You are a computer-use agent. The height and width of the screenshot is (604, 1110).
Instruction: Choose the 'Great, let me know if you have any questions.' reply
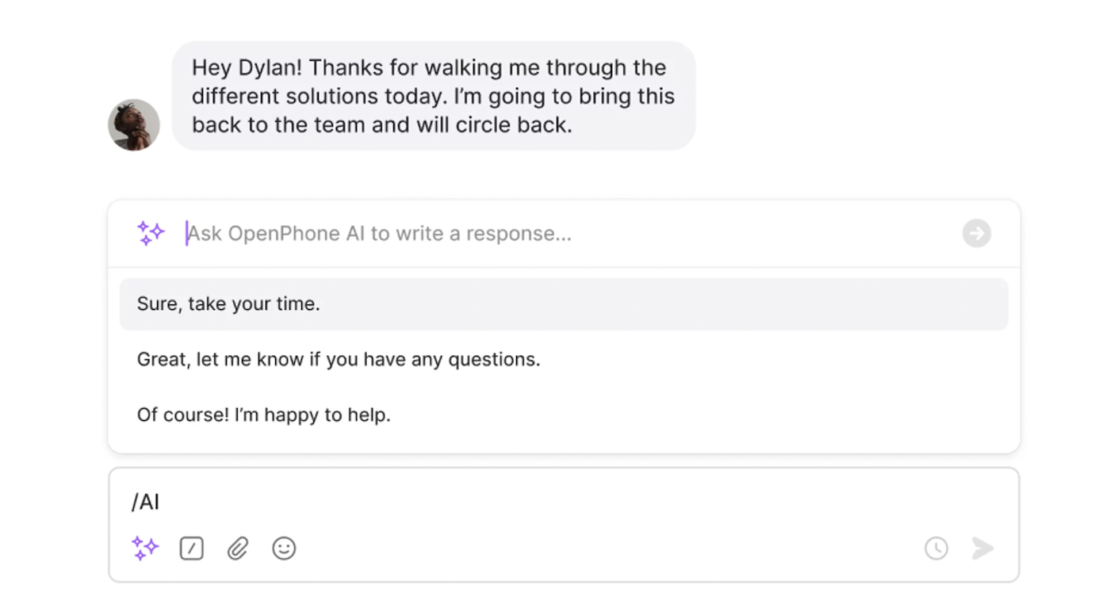click(337, 359)
